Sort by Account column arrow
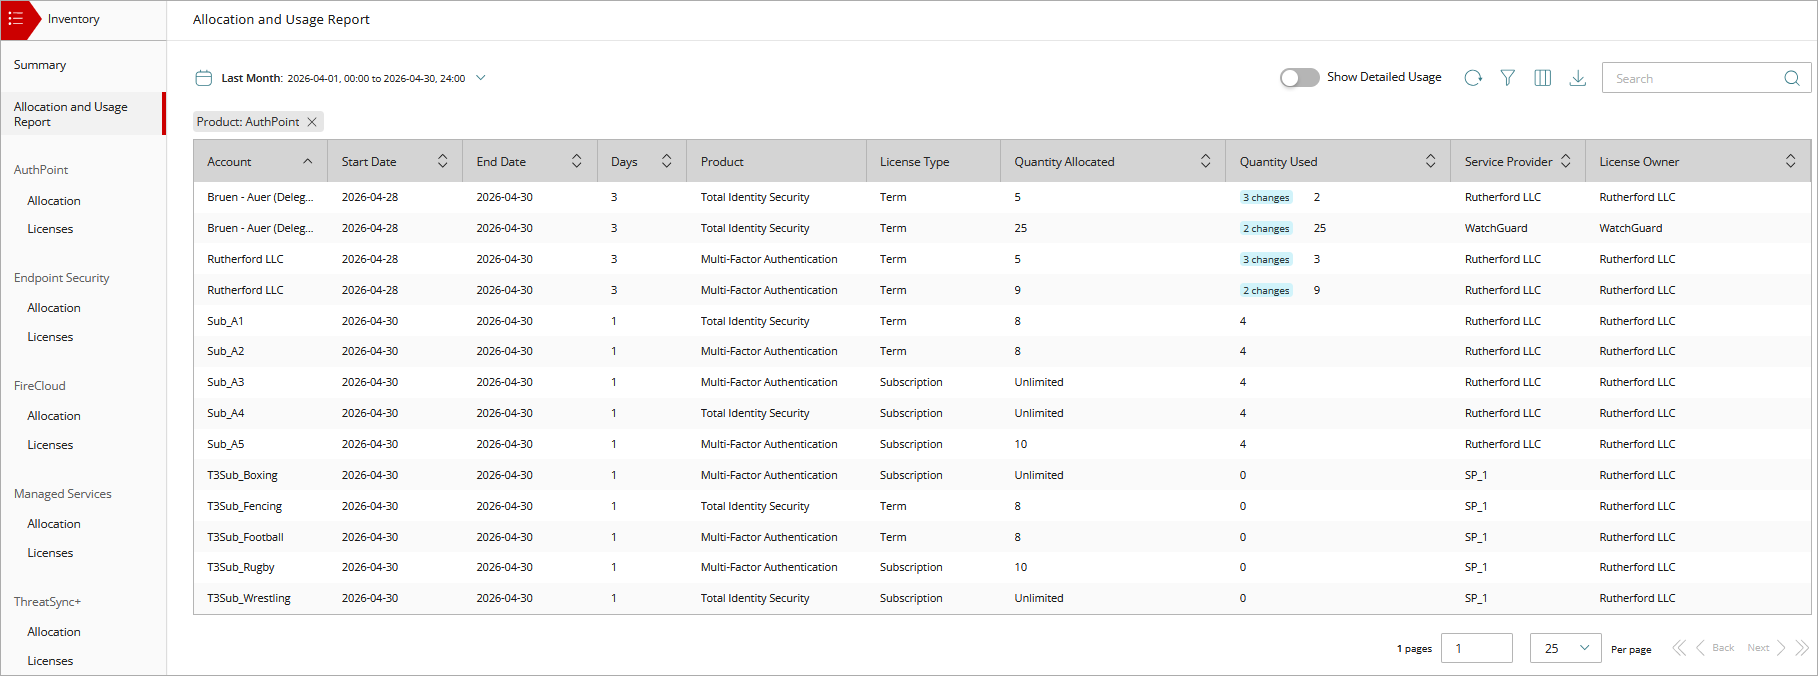 [308, 161]
